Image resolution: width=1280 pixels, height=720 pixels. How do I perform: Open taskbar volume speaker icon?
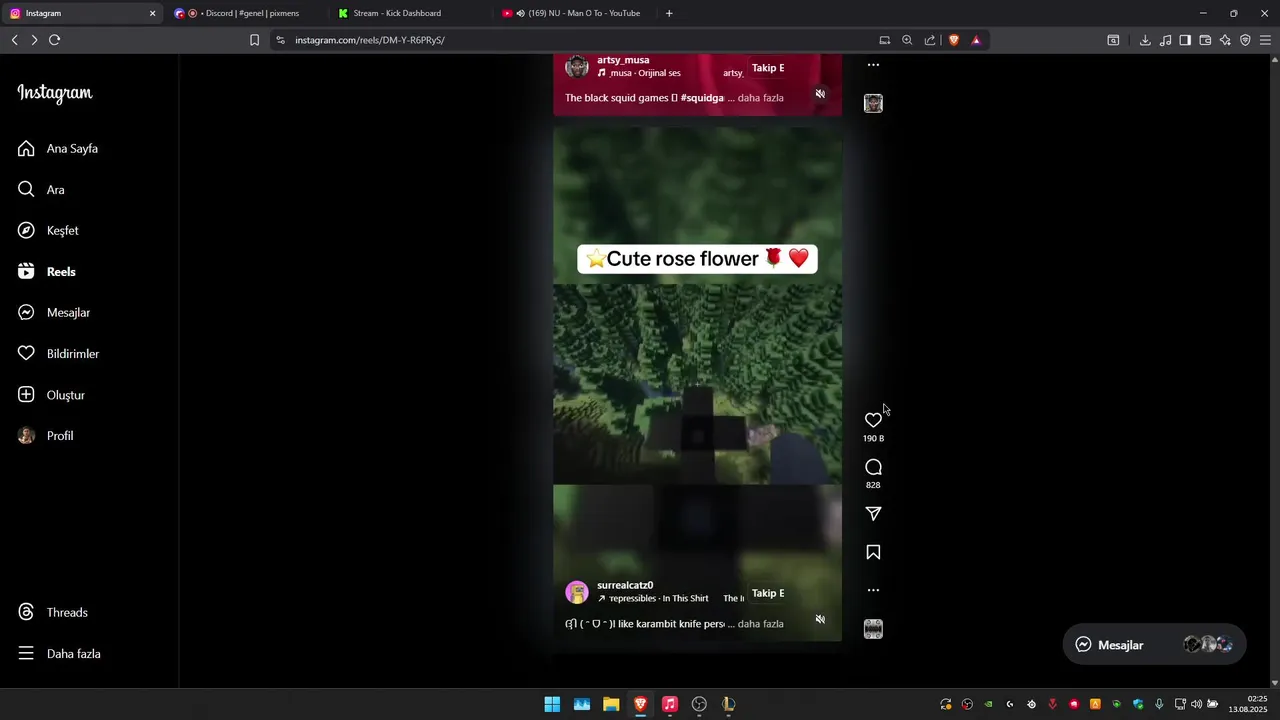(1196, 704)
